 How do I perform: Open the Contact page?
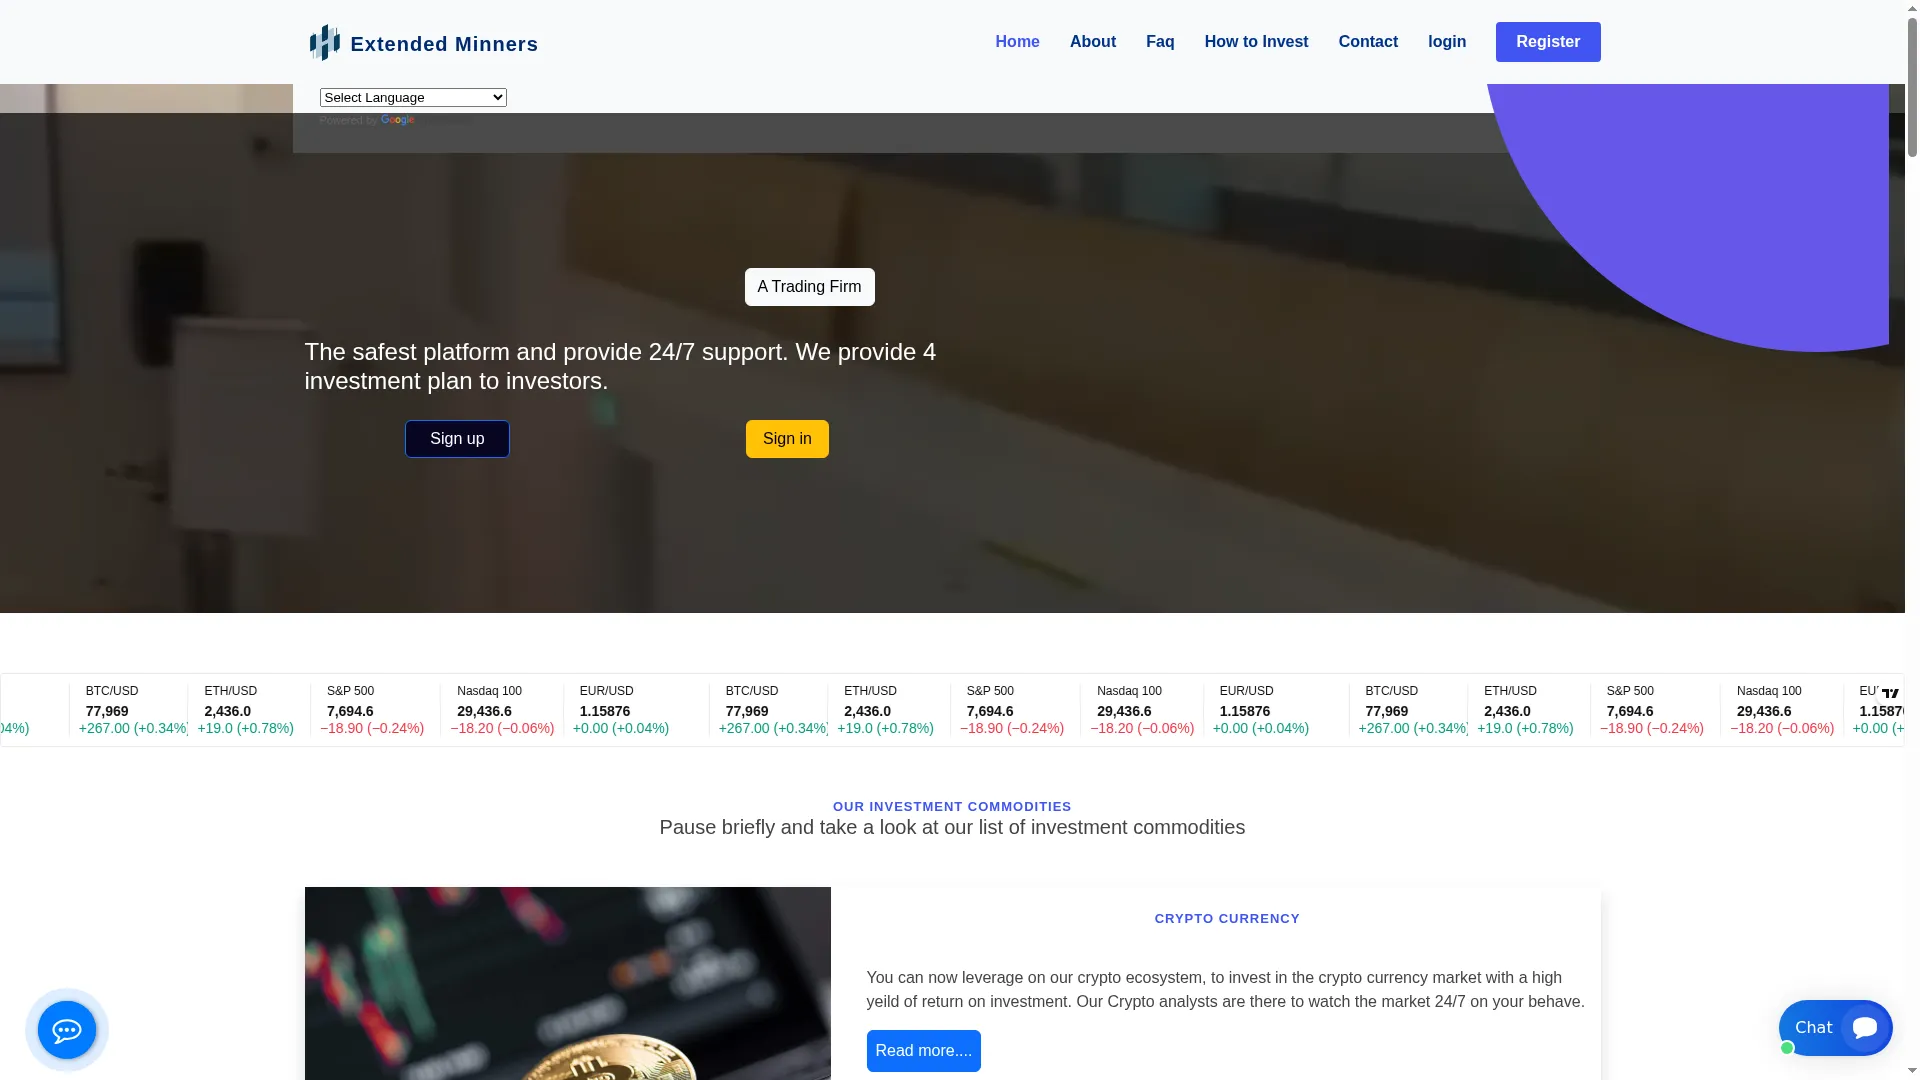pos(1368,42)
